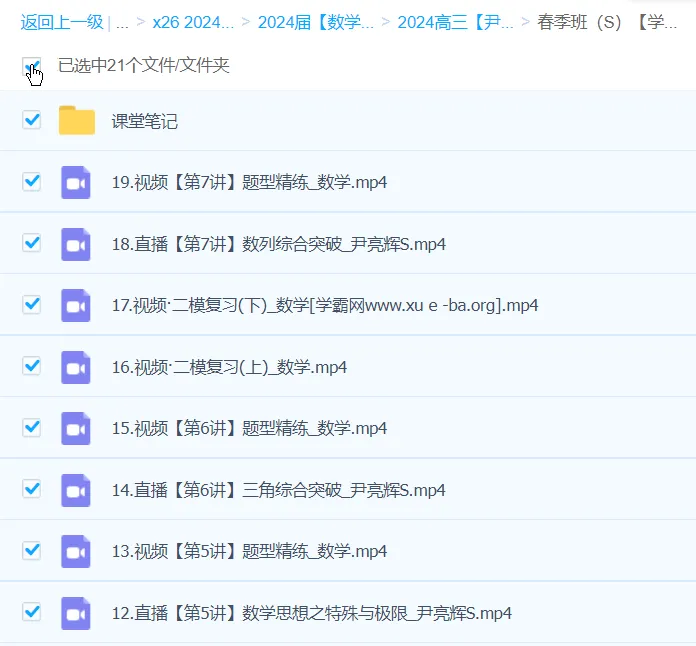
Task: Click video icon for 19.视频【第7讲】题型精练
Action: pyautogui.click(x=76, y=182)
